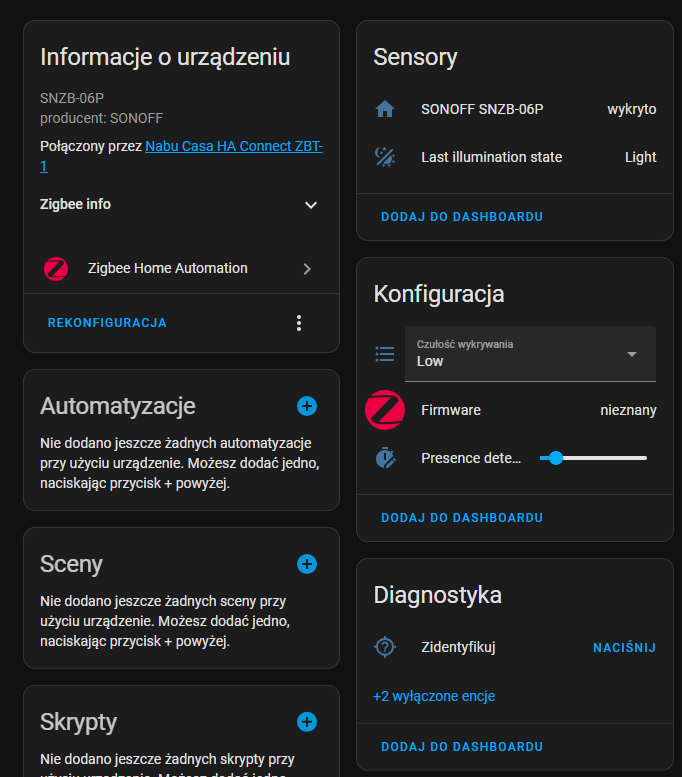
Task: Click the Presence detection timer icon
Action: [x=385, y=458]
